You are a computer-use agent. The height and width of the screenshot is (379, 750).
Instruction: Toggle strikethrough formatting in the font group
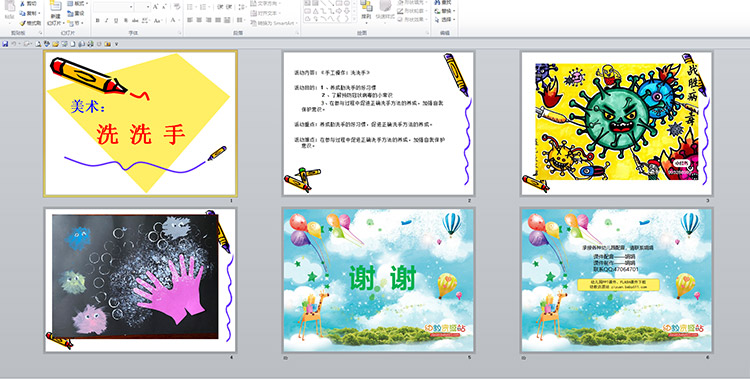pyautogui.click(x=135, y=21)
